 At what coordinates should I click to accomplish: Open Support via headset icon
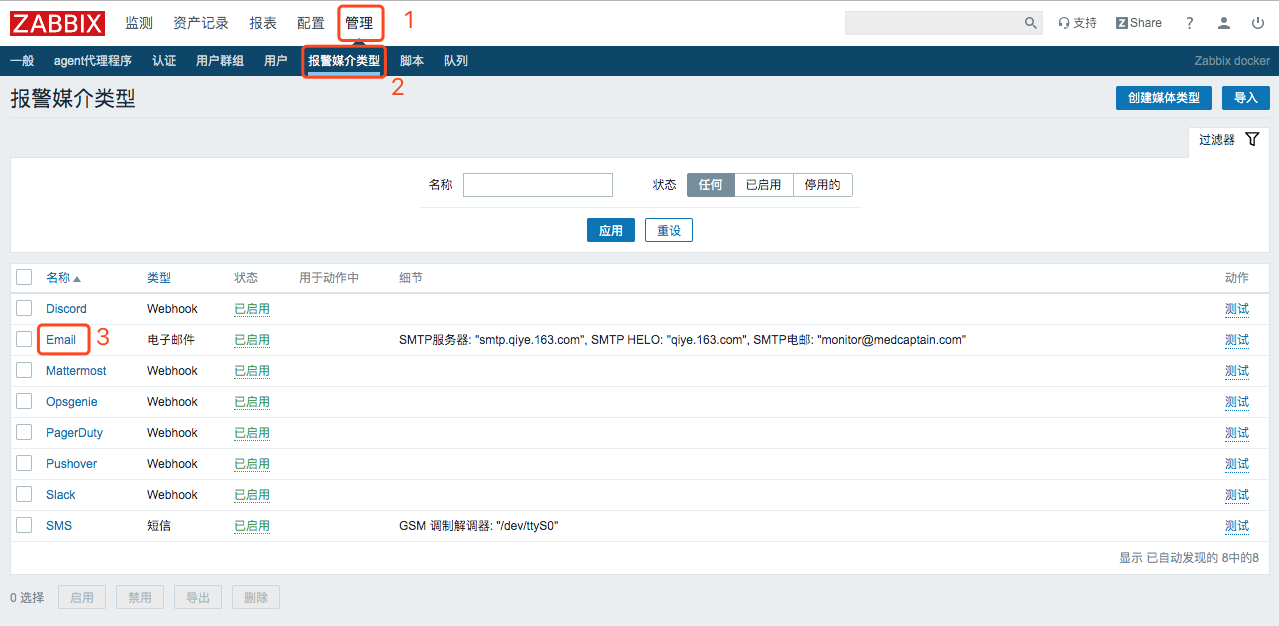pos(1064,23)
